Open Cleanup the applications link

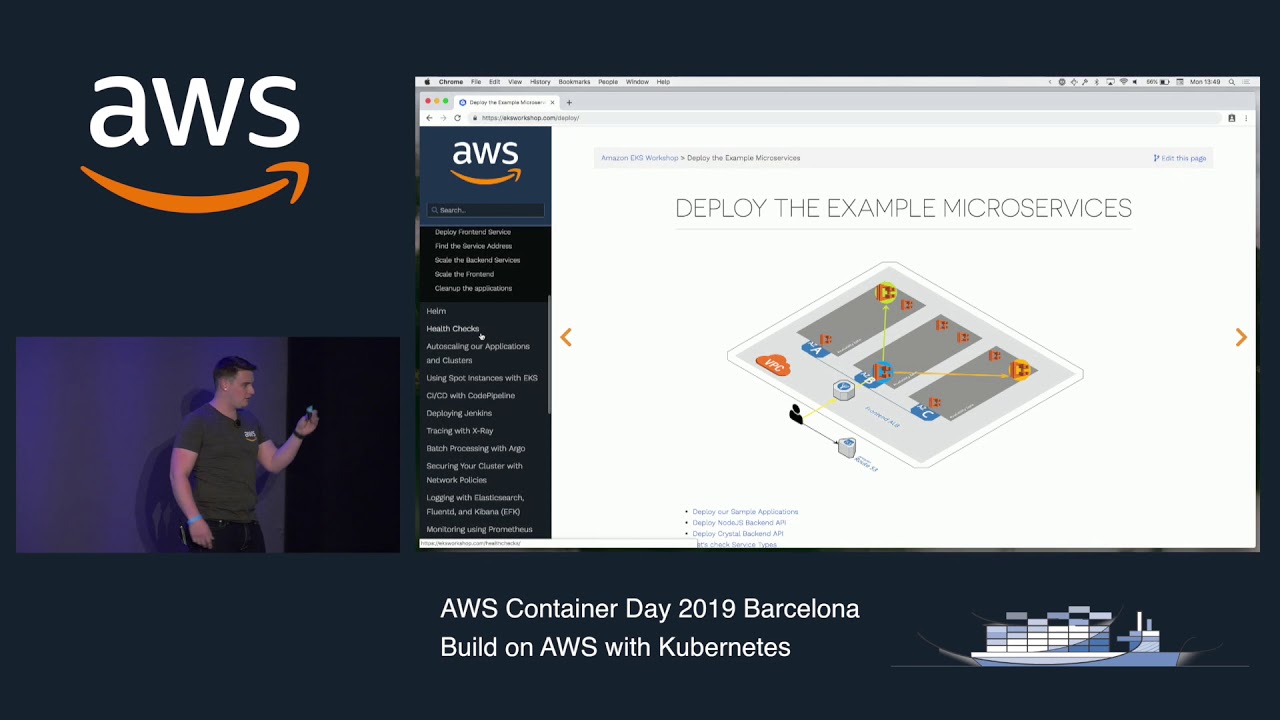(x=473, y=288)
